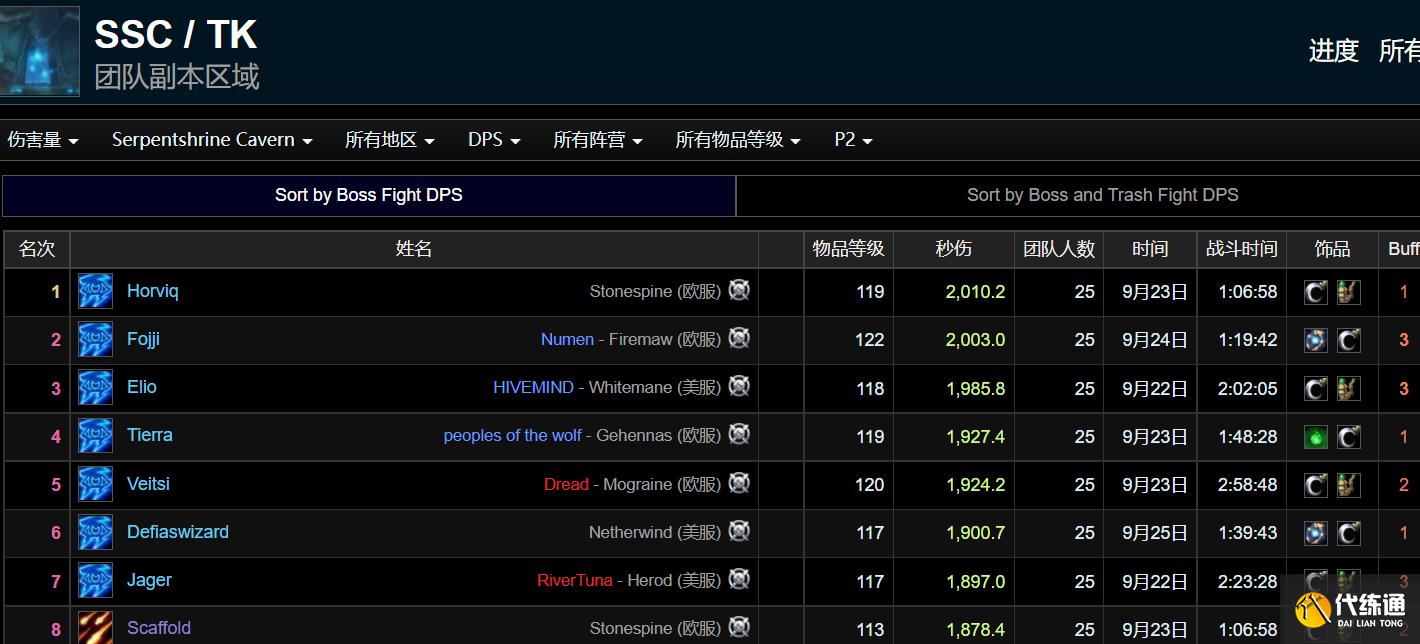
Task: Click the server region icon in Elio's row
Action: tap(739, 386)
